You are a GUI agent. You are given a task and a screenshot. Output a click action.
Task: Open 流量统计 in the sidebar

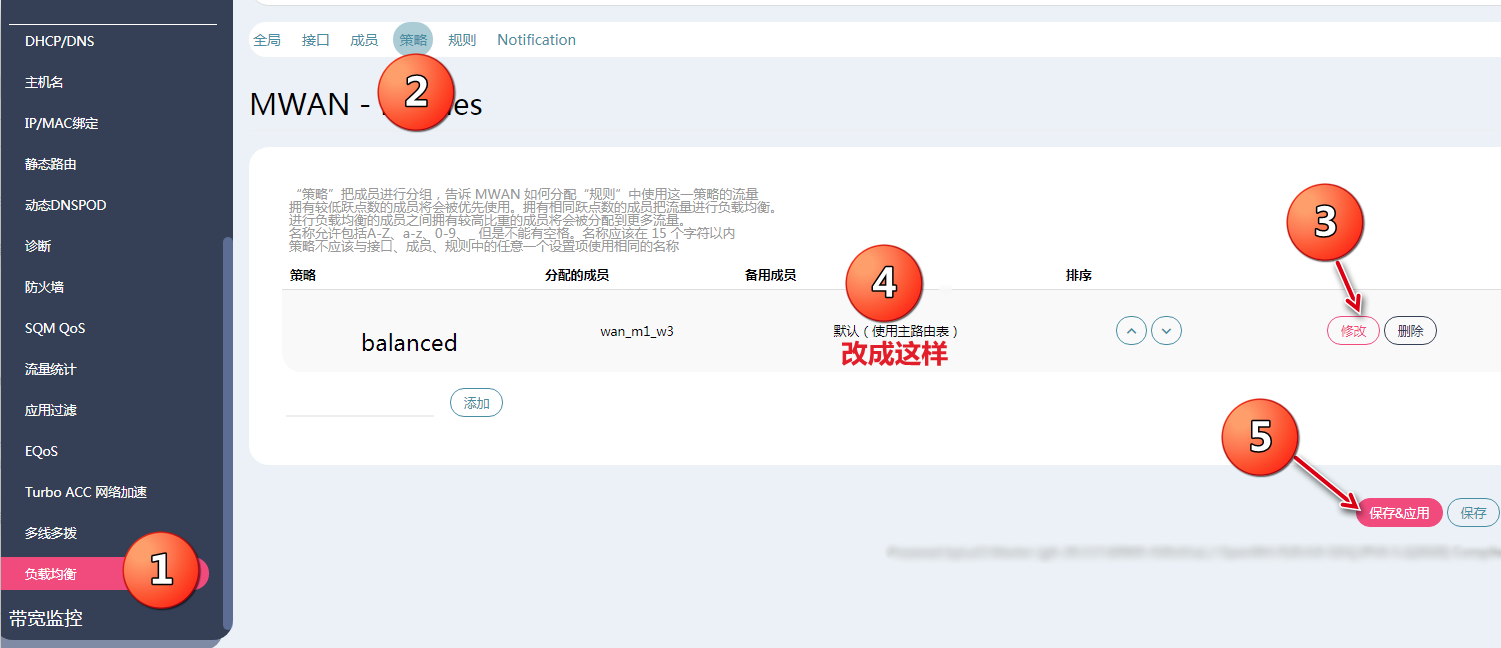51,369
